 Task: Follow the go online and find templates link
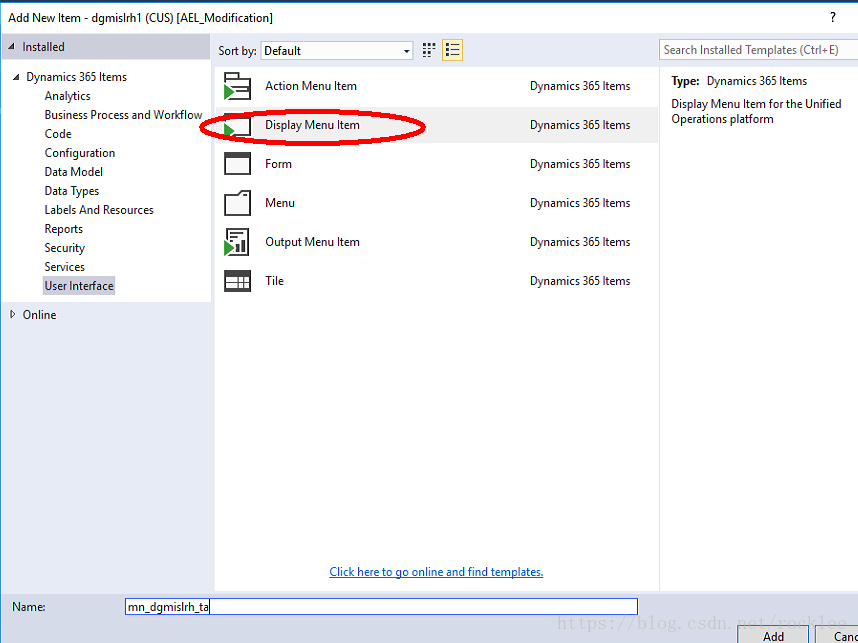click(436, 572)
